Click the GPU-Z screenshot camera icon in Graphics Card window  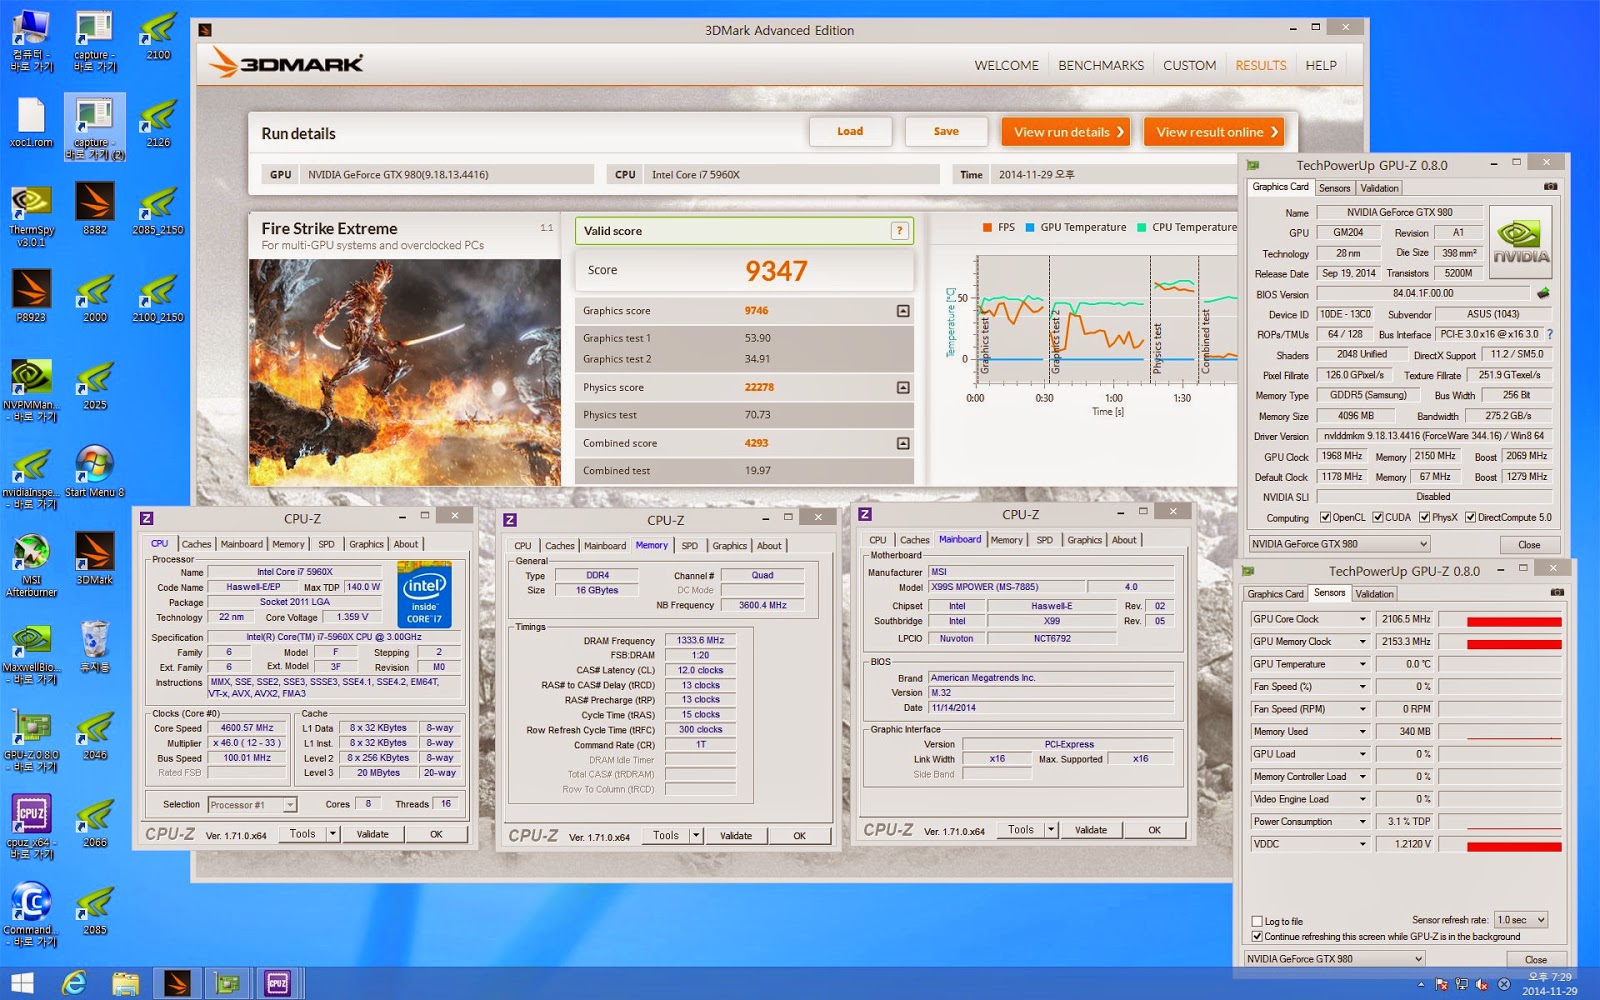[1550, 187]
